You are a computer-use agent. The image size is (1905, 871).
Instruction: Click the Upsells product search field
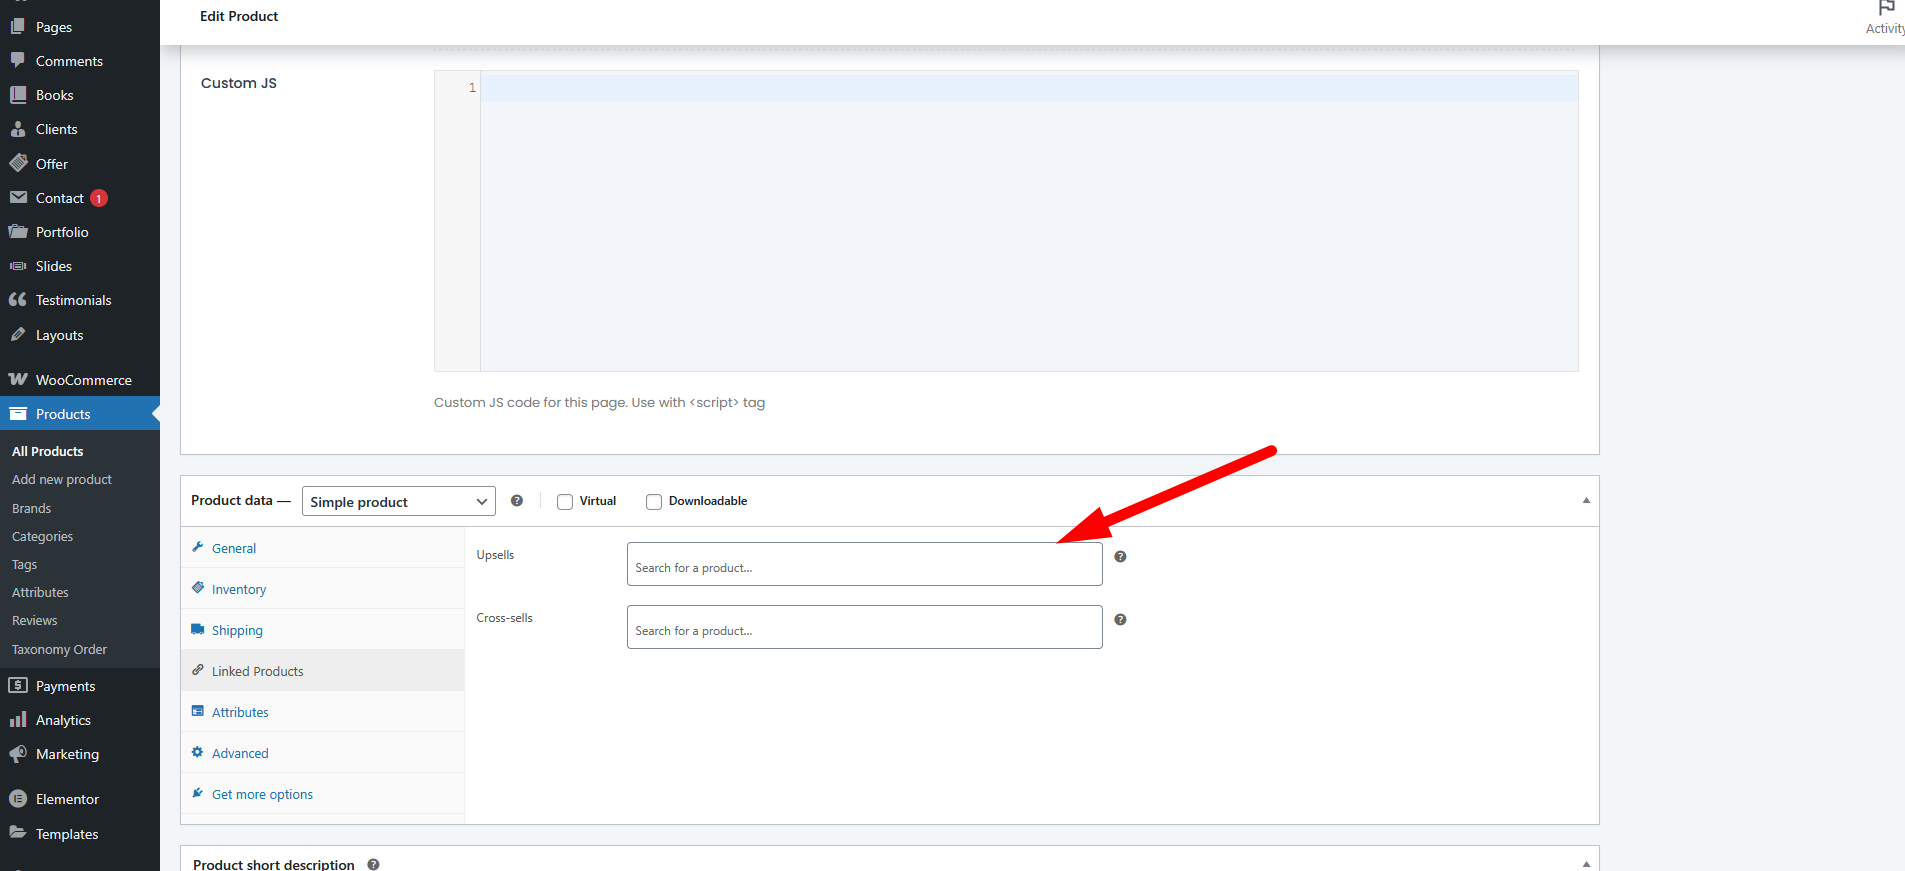pyautogui.click(x=864, y=565)
